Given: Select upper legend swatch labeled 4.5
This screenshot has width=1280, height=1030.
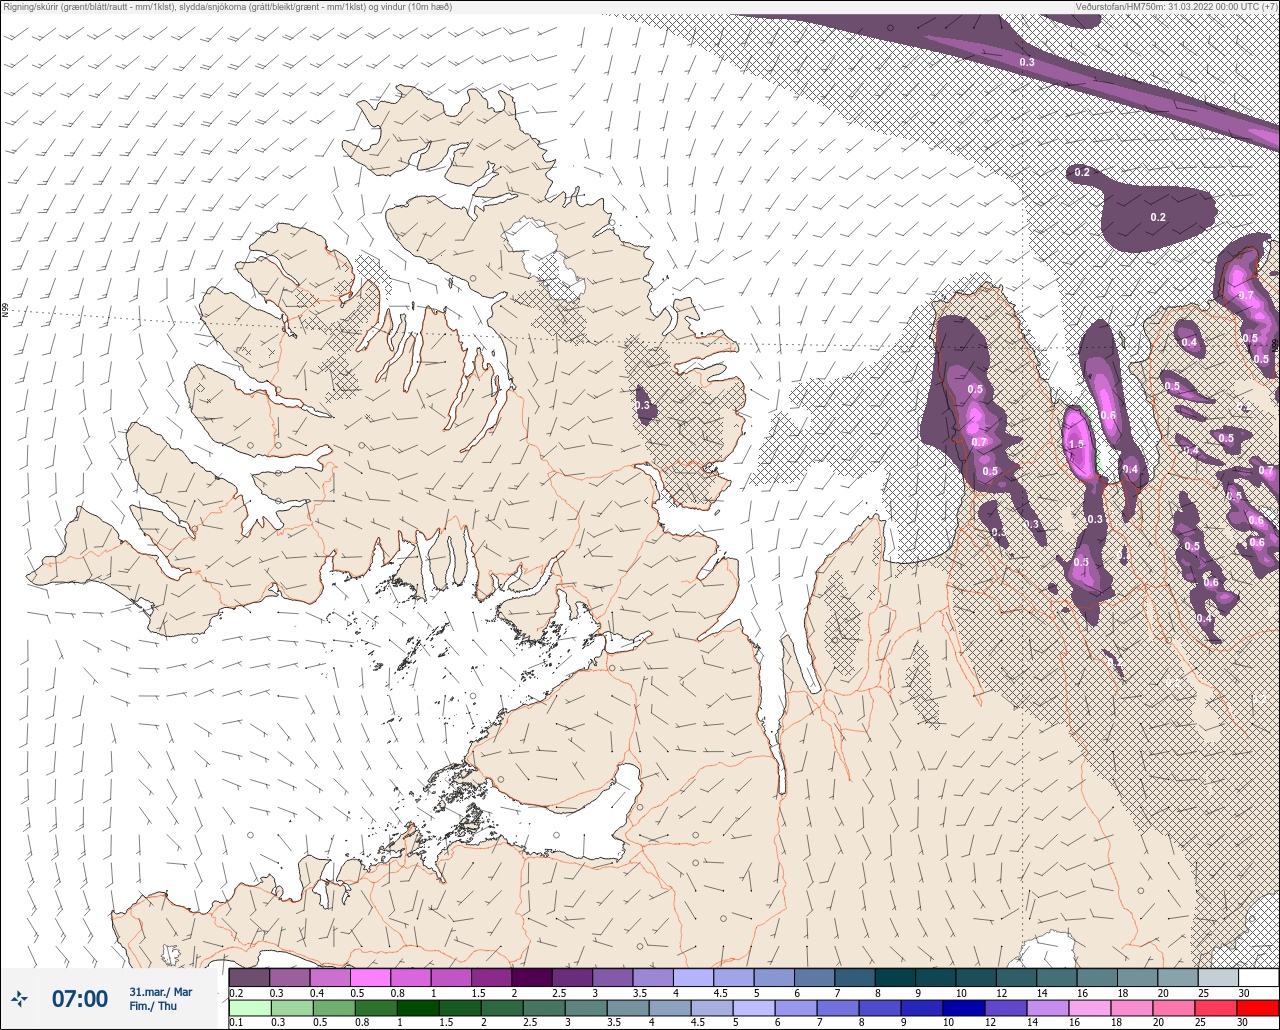Looking at the screenshot, I should [x=734, y=977].
